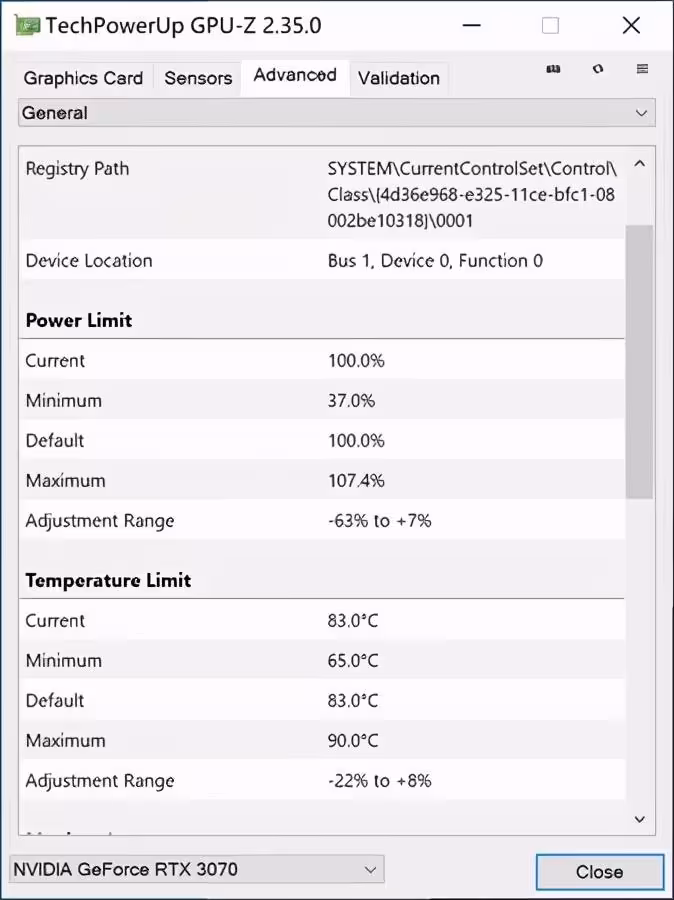Click the Temperature Maximum value 90.0°C
Screen dimensions: 674x900
click(353, 740)
